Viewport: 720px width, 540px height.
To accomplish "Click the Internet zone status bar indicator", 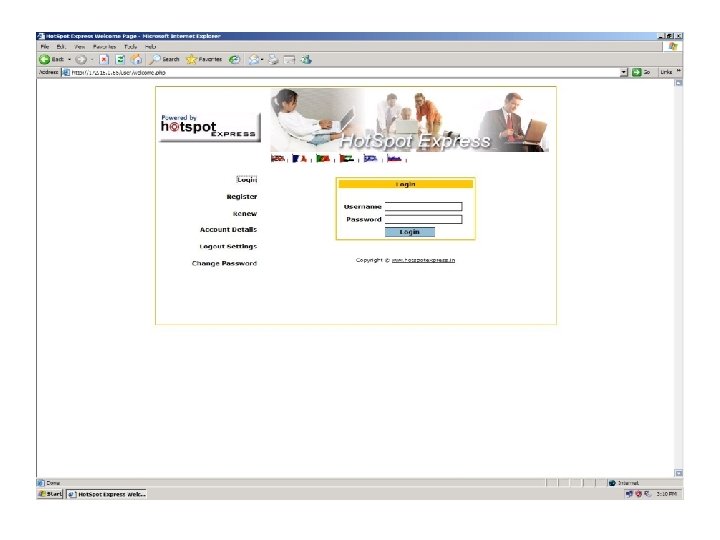I will 624,483.
